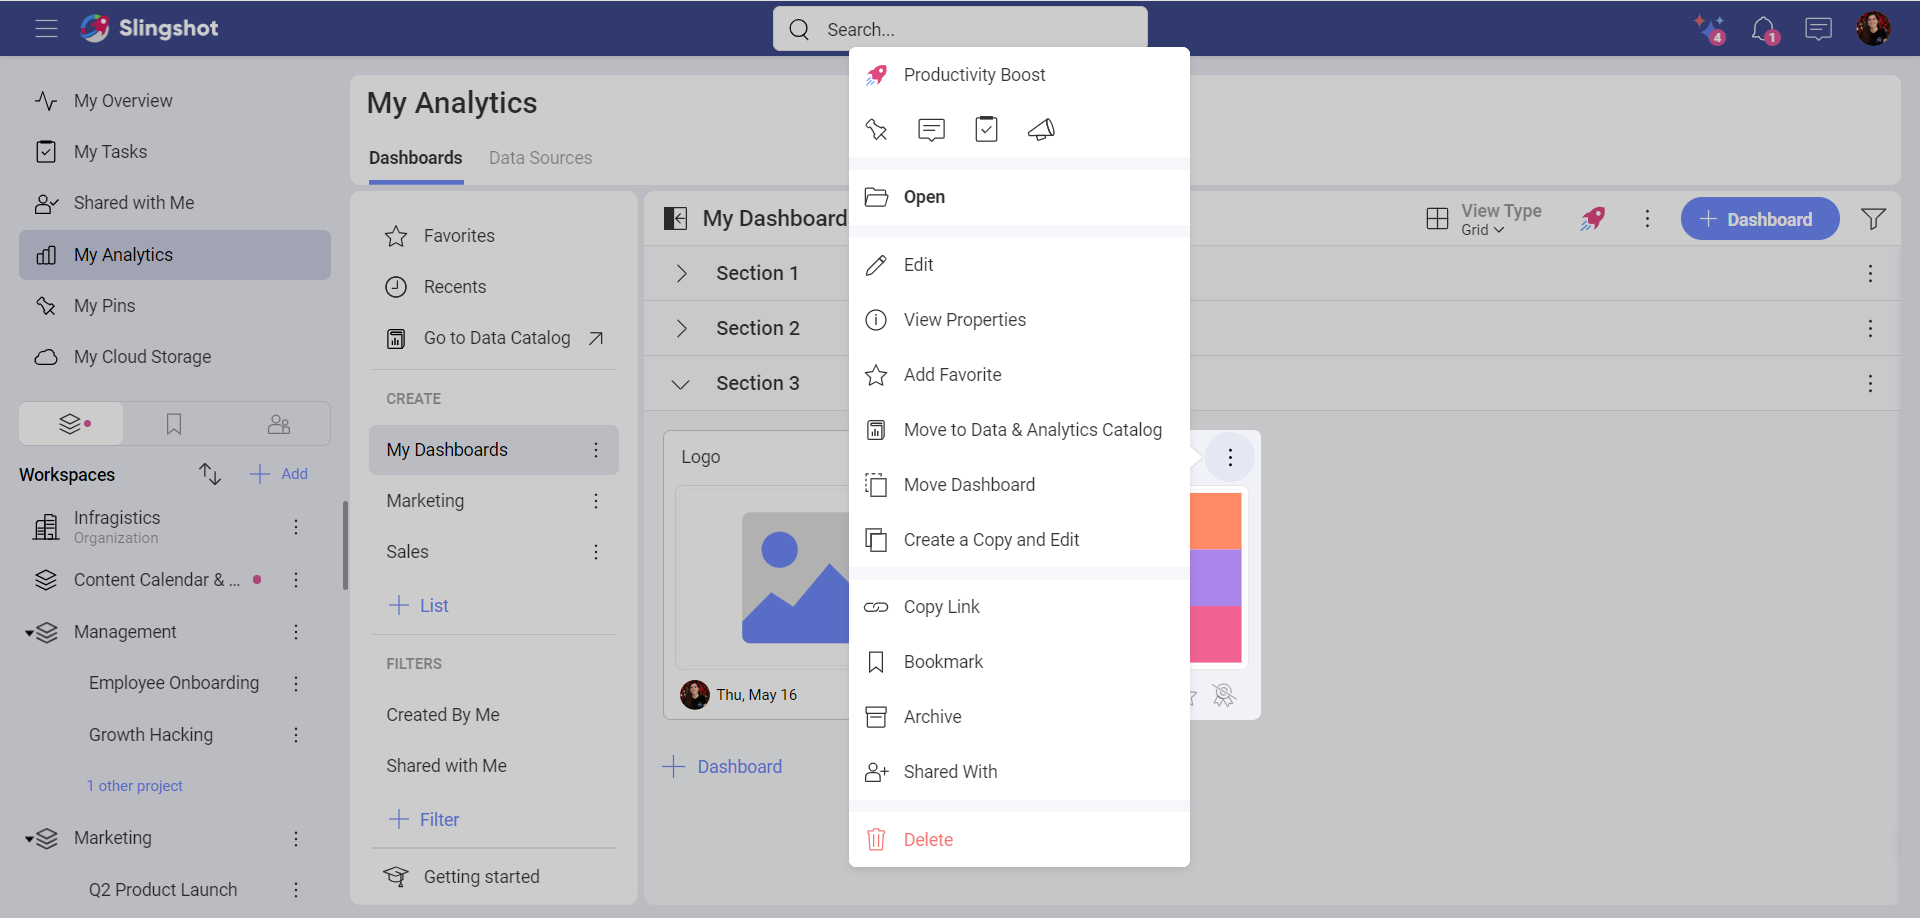The image size is (1920, 918).
Task: Select Add Favorite menu item
Action: pyautogui.click(x=1019, y=375)
